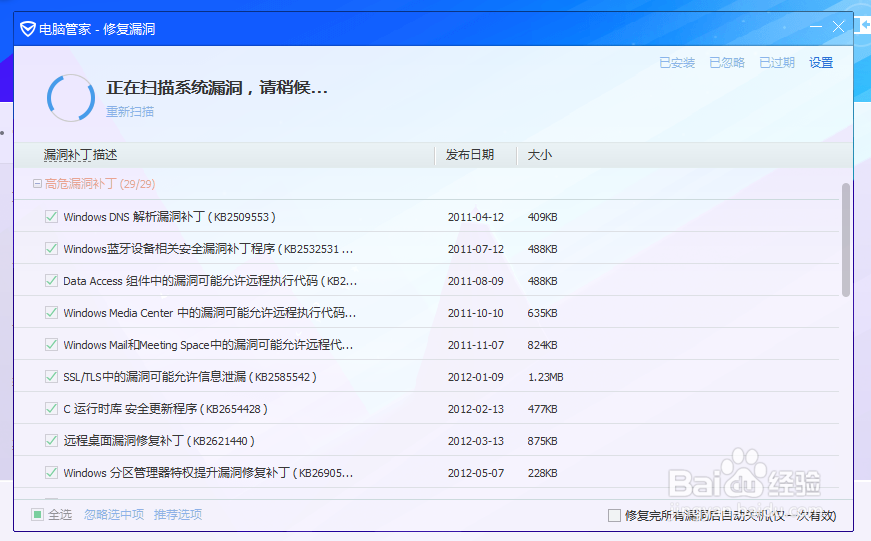This screenshot has width=871, height=541.
Task: Select the Data Access 组件中的漏洞 row text
Action: click(210, 280)
